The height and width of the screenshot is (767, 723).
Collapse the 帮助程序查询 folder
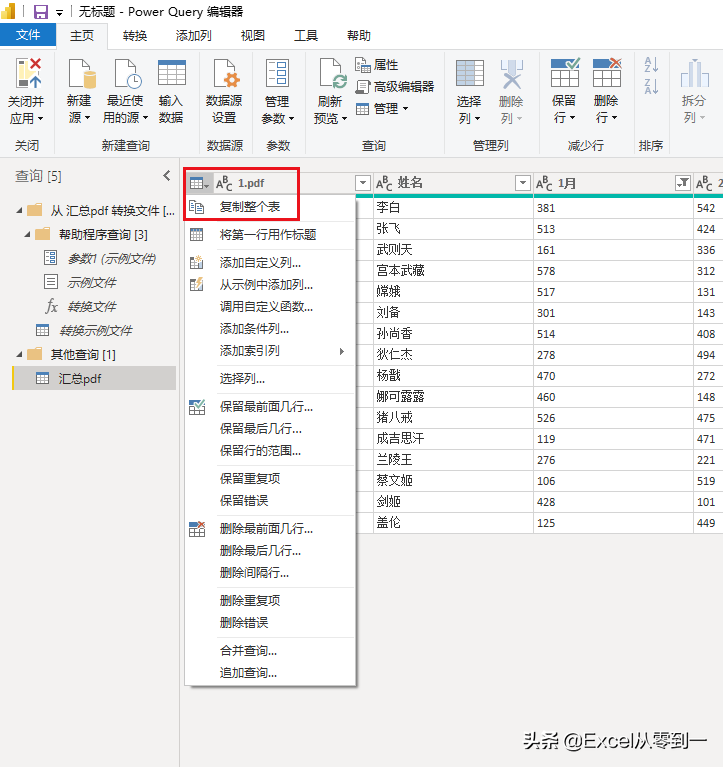[28, 235]
